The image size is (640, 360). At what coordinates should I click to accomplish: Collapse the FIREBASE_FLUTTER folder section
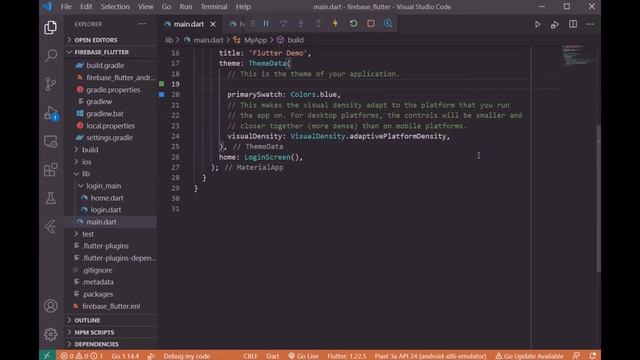[110, 52]
